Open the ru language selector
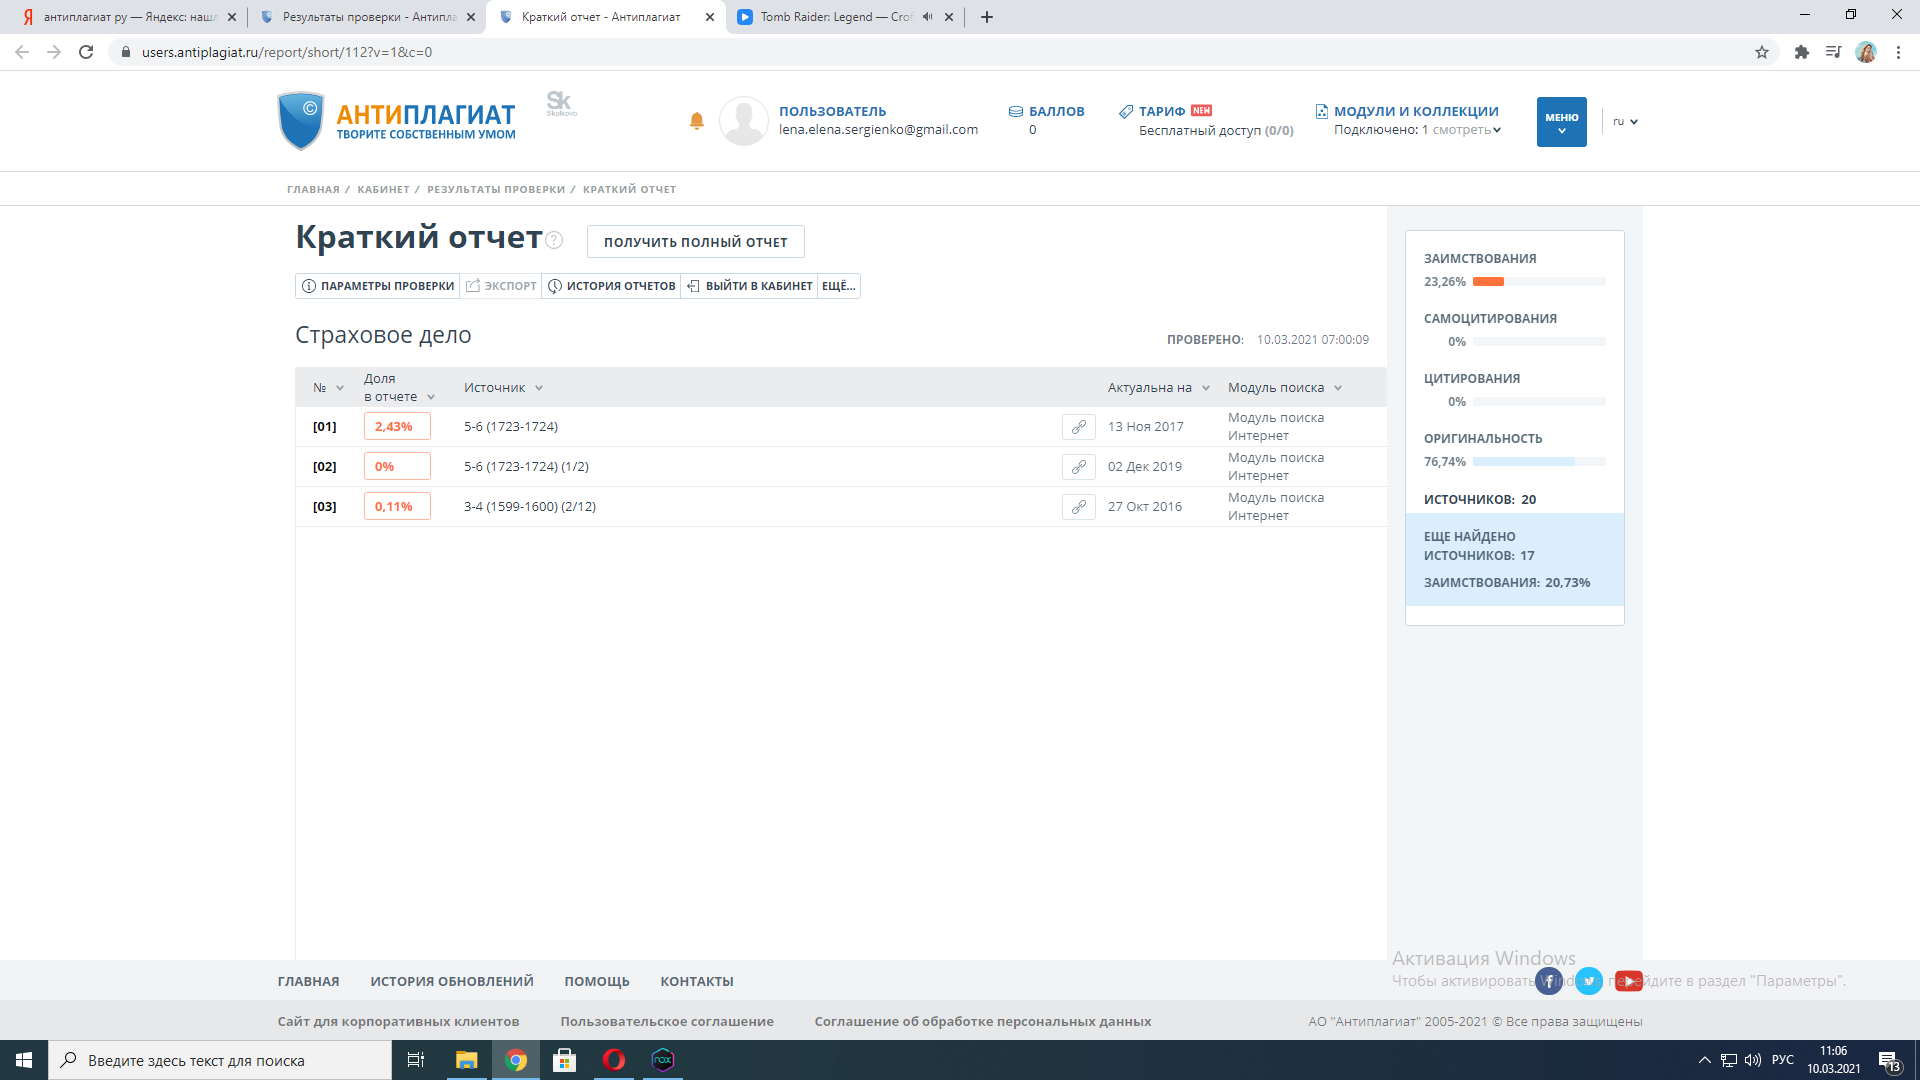The width and height of the screenshot is (1920, 1080). tap(1625, 122)
